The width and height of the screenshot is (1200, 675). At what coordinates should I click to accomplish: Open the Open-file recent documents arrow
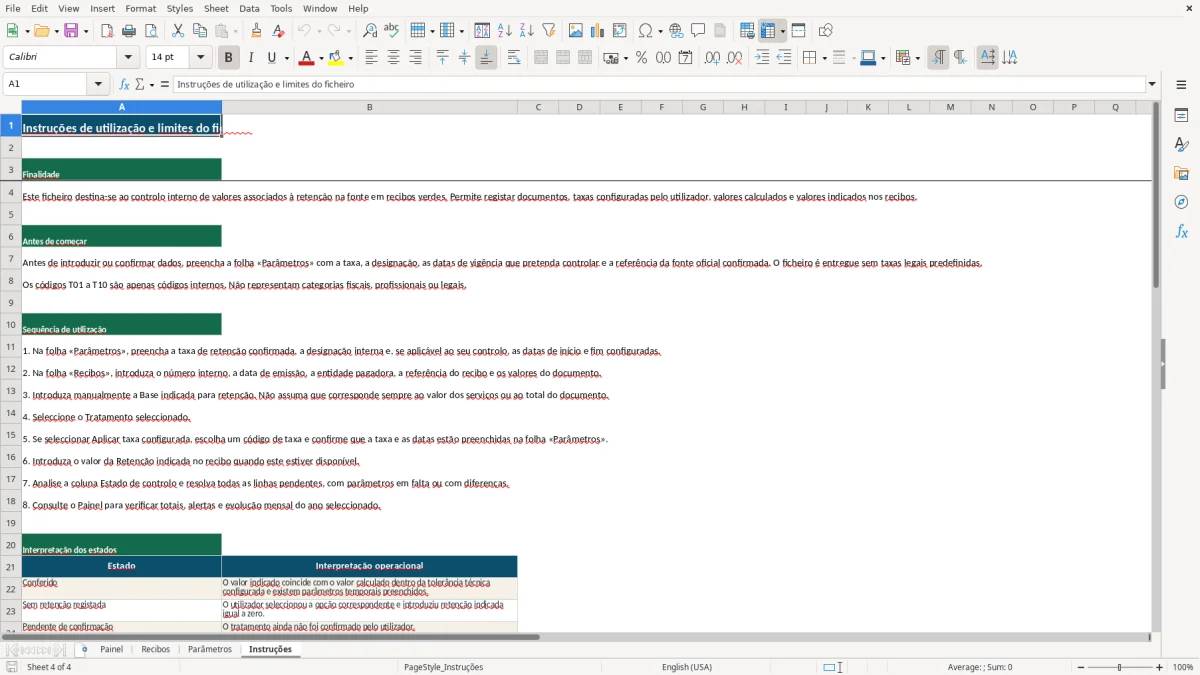pyautogui.click(x=55, y=31)
